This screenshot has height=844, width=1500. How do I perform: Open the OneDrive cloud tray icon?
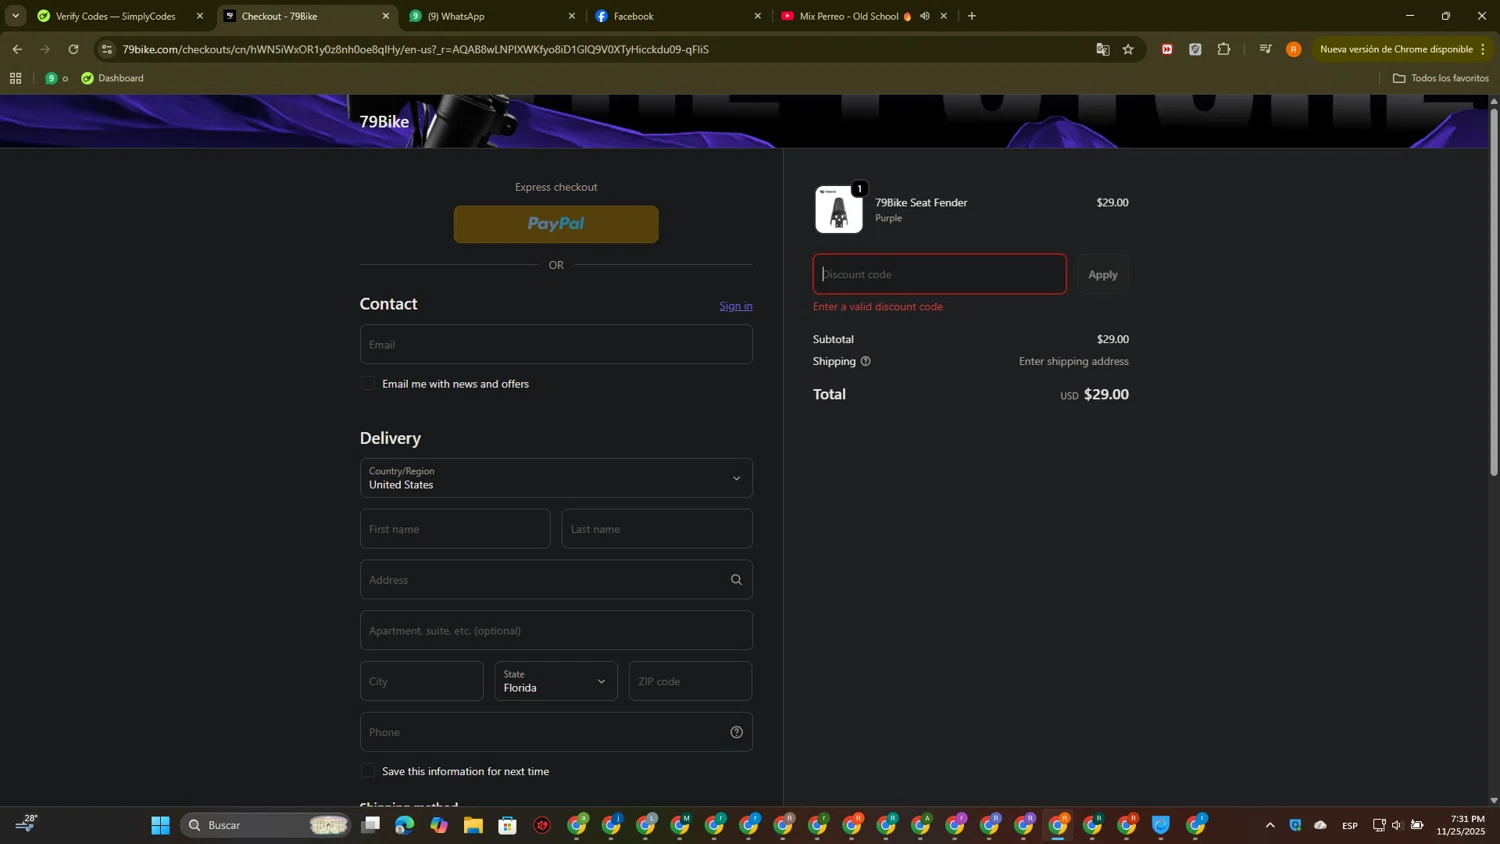(x=1320, y=825)
